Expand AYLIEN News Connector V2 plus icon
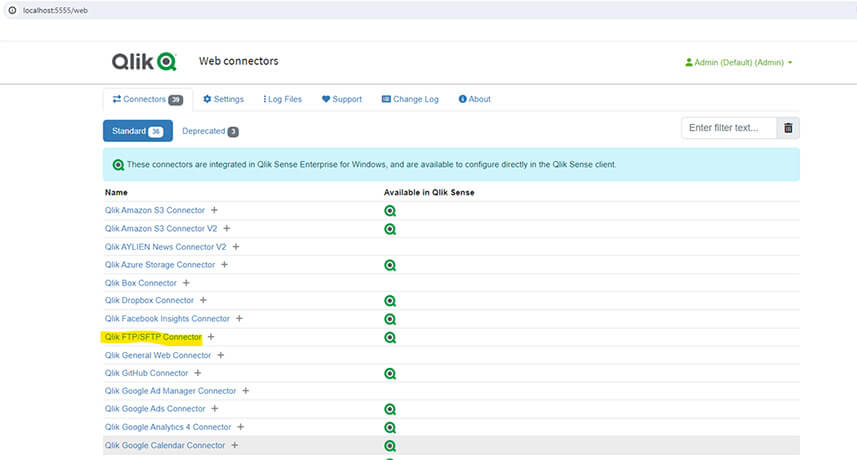The width and height of the screenshot is (857, 460). [x=236, y=247]
